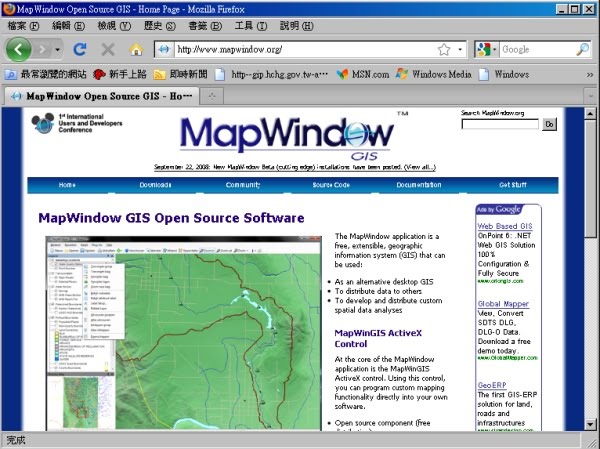
Task: Open the 即時新聞 feed bookmark
Action: [180, 74]
